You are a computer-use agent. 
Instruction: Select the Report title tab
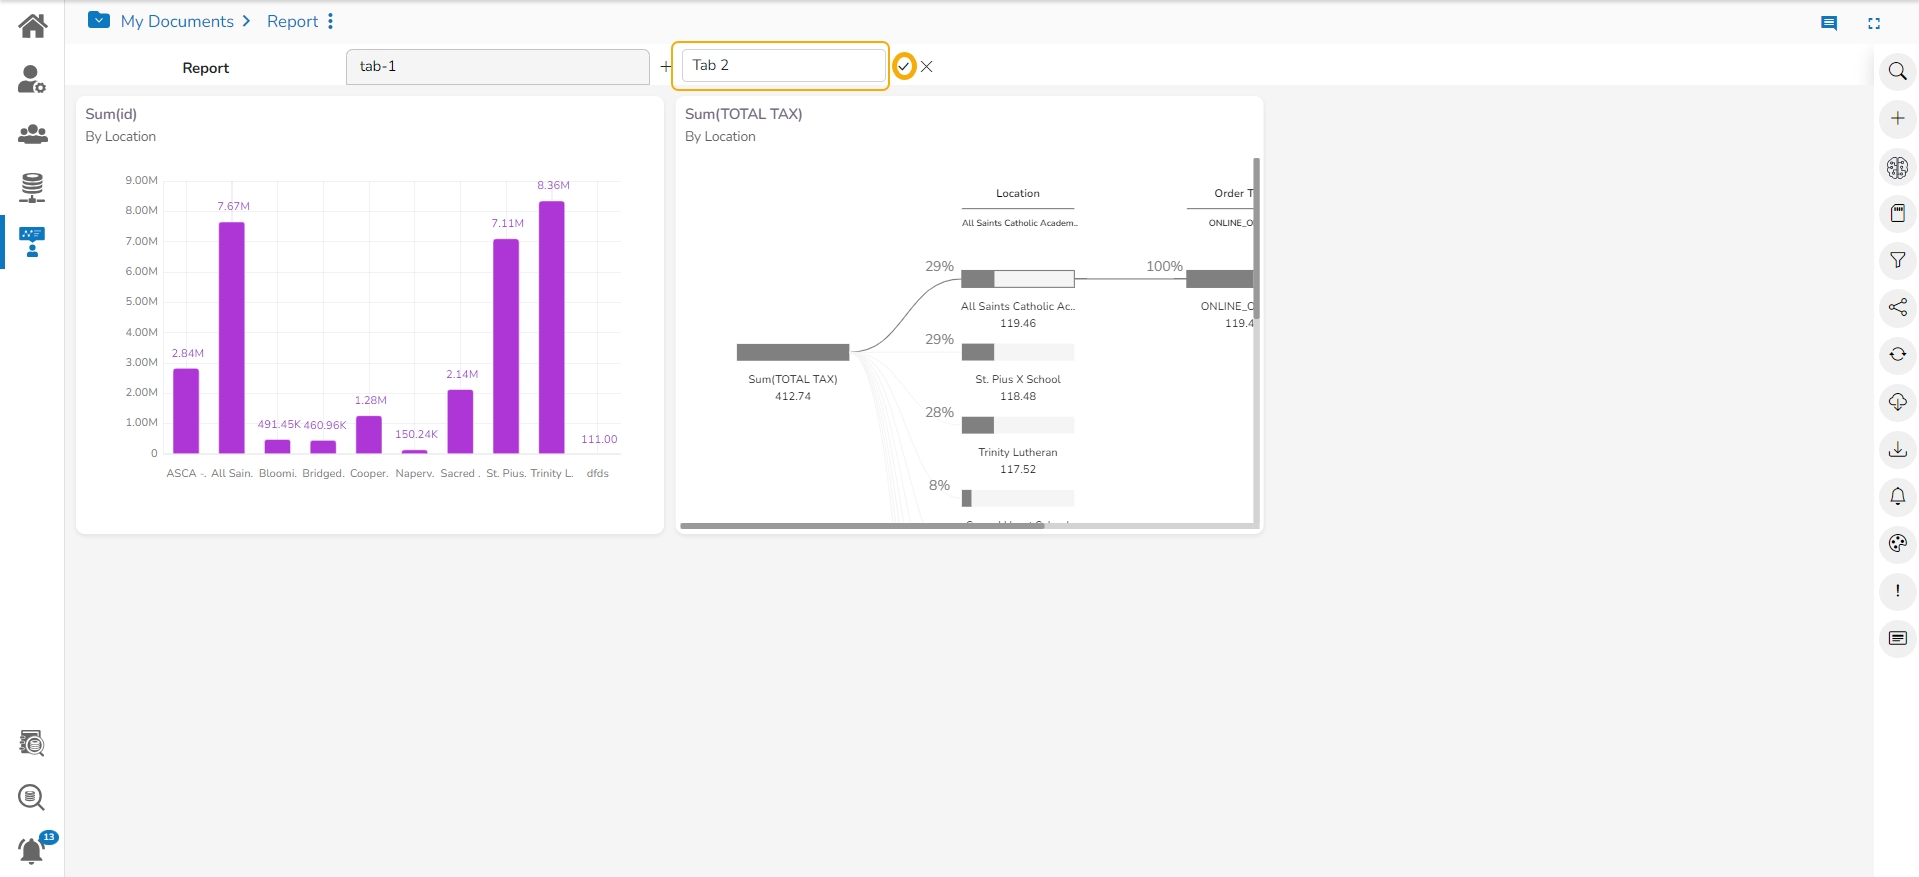(x=206, y=68)
